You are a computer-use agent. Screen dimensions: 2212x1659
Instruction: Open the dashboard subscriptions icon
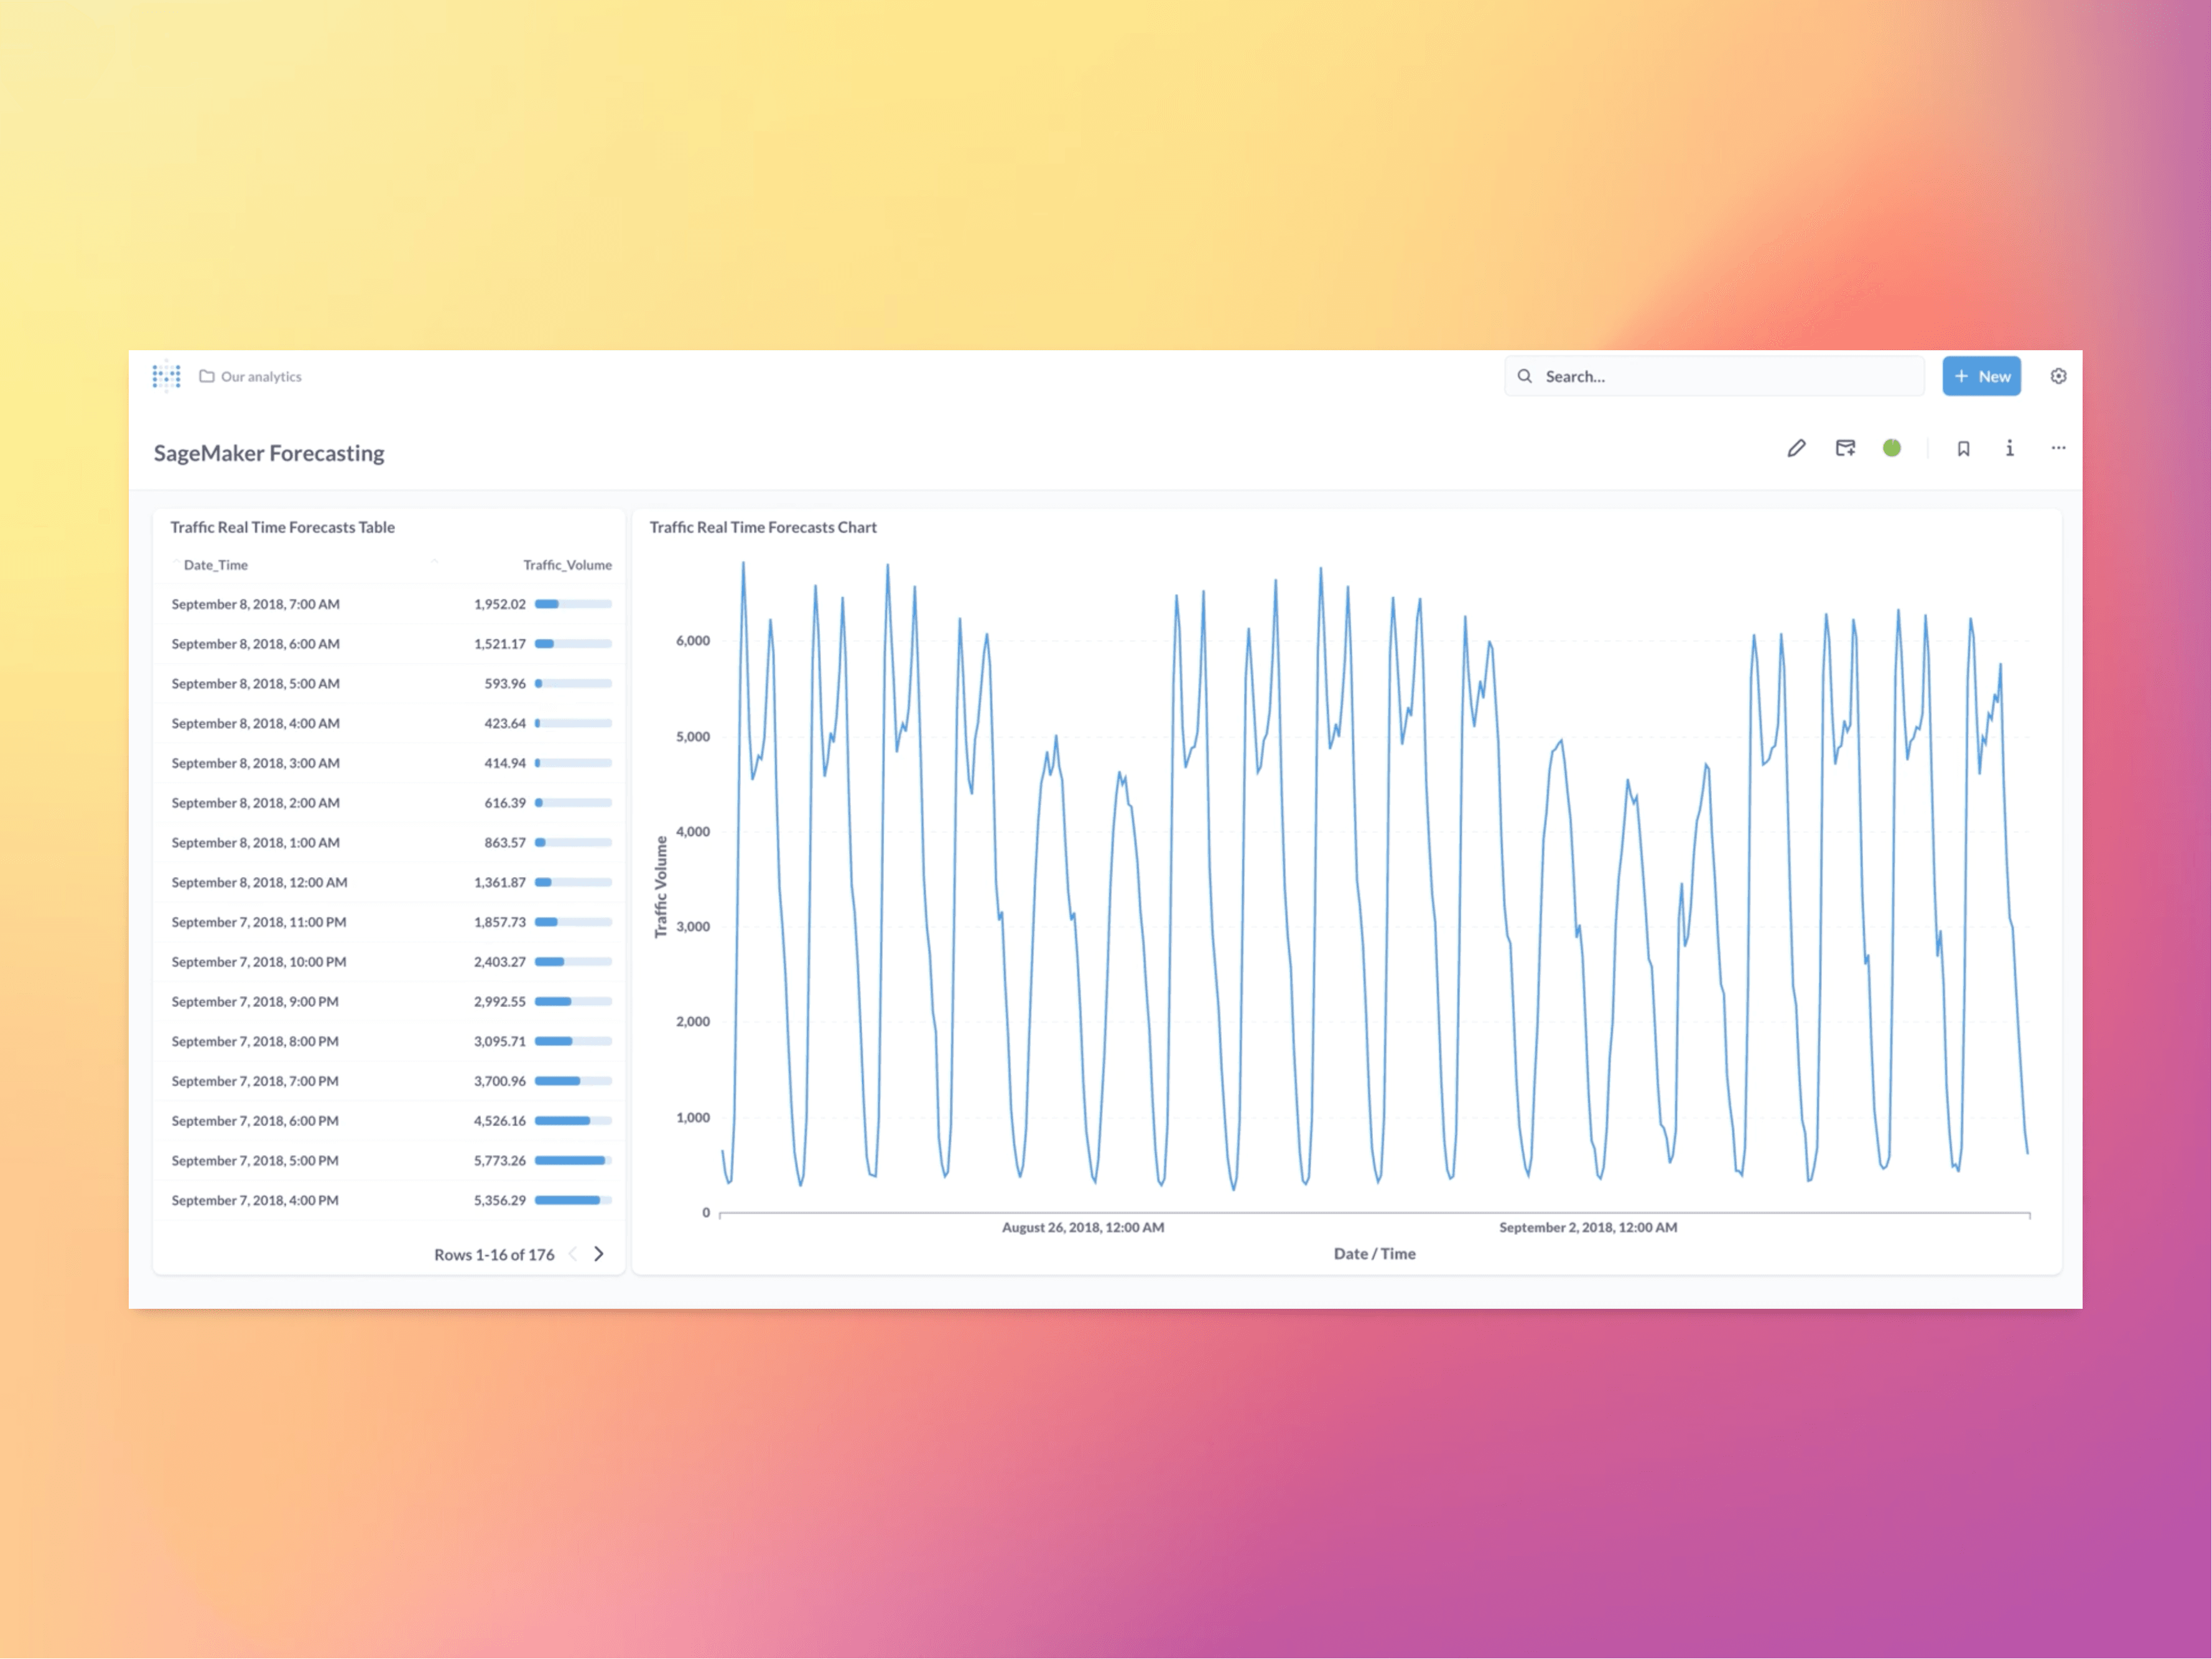1845,448
